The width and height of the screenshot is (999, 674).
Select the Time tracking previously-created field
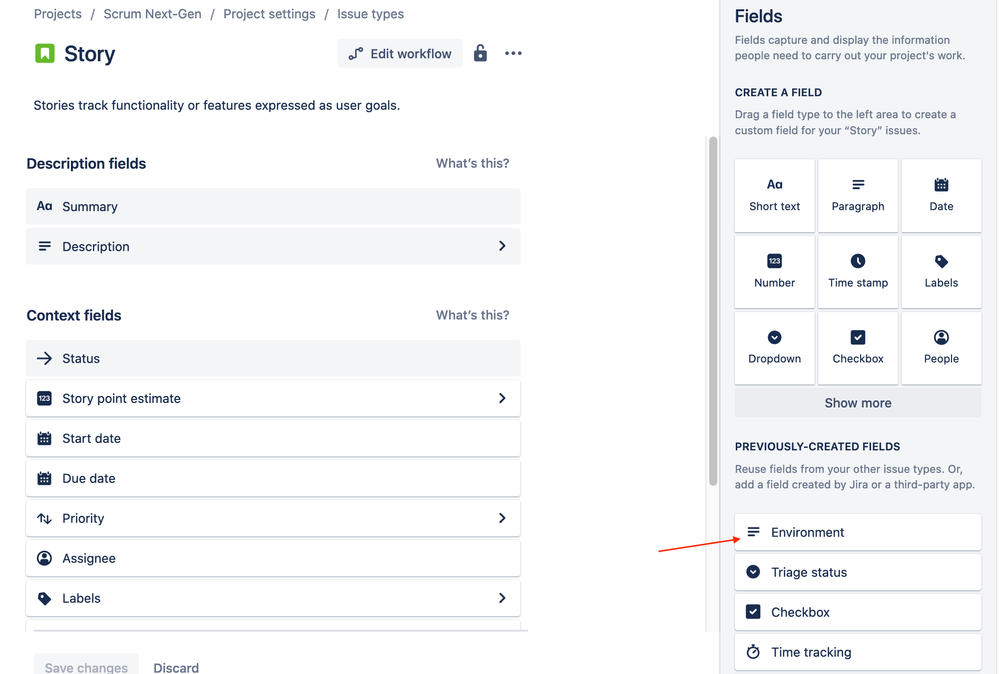coord(858,652)
